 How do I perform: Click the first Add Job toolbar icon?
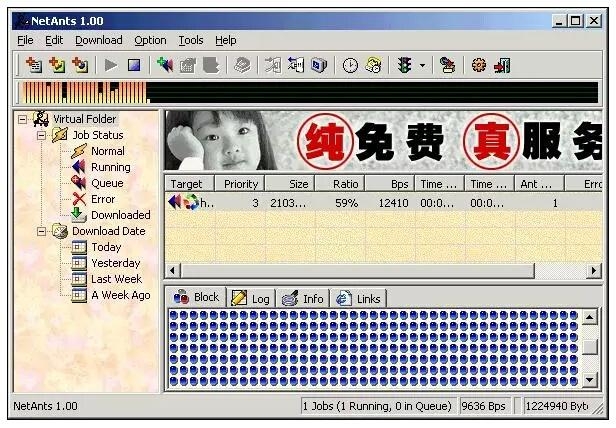(33, 66)
